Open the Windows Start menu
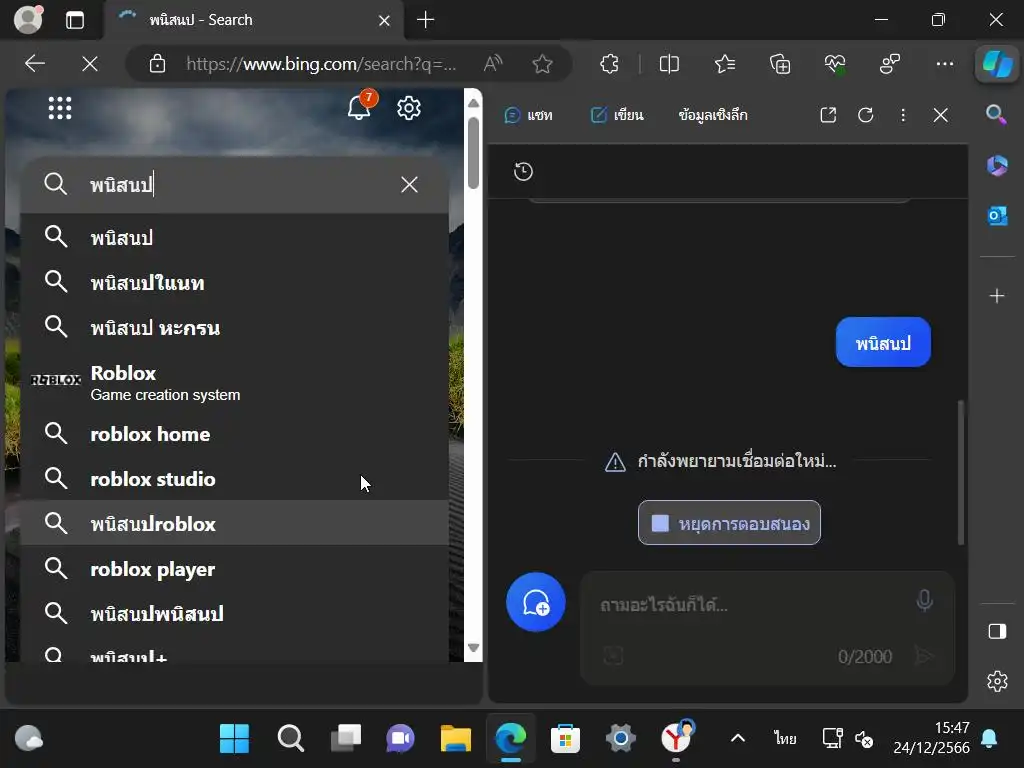The width and height of the screenshot is (1024, 768). pos(234,739)
